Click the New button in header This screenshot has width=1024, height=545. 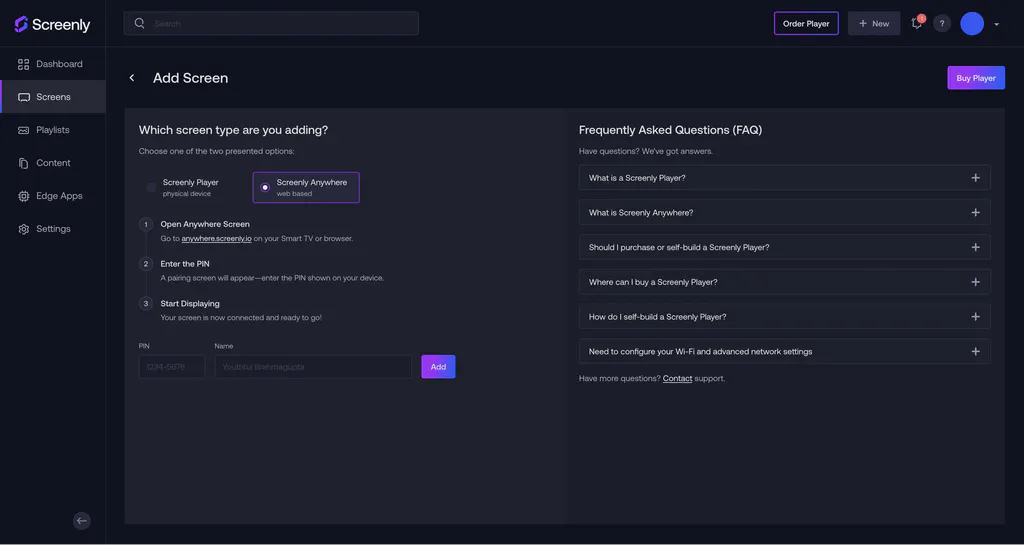[x=874, y=23]
